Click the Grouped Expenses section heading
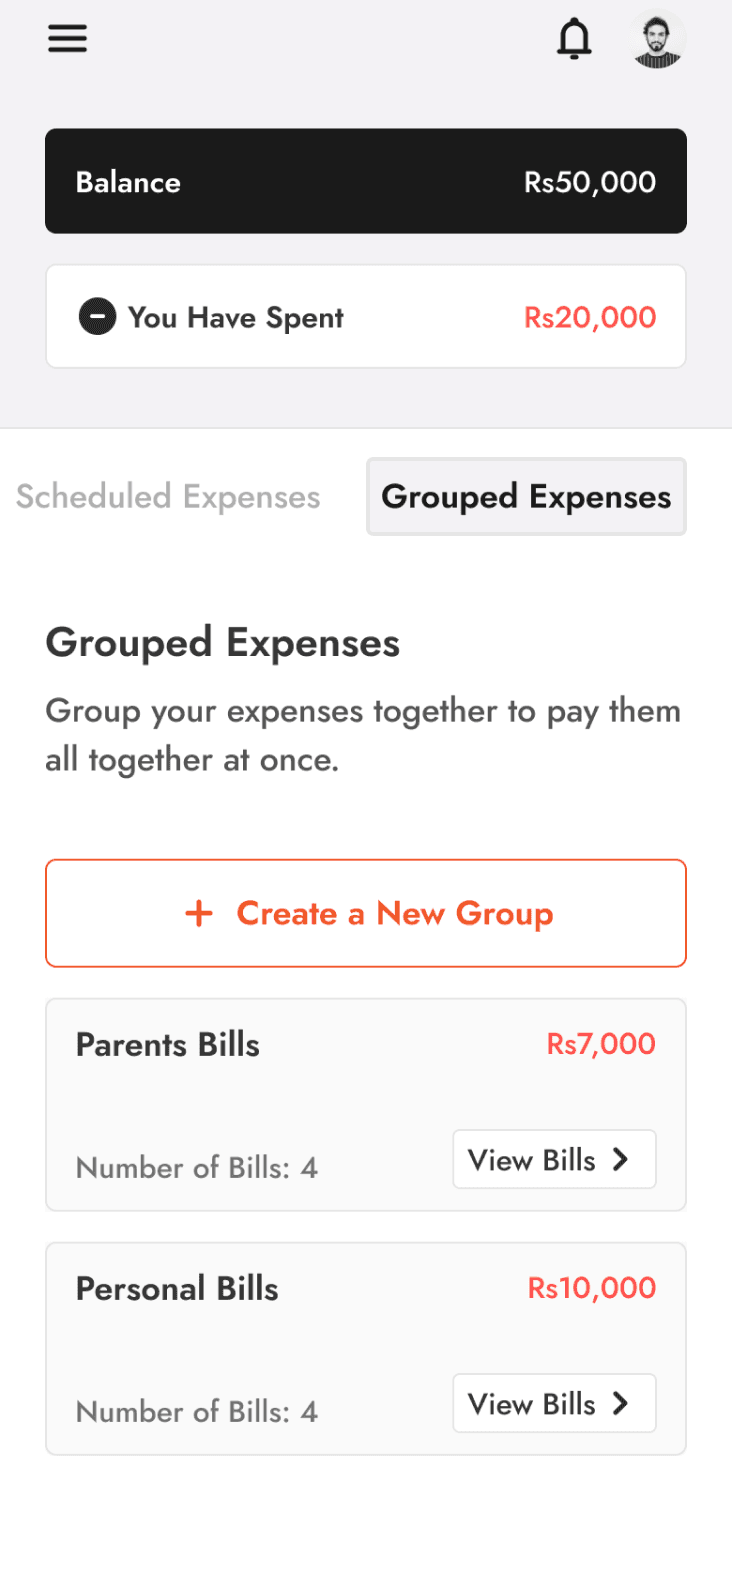Viewport: 732px width, 1584px height. [223, 643]
